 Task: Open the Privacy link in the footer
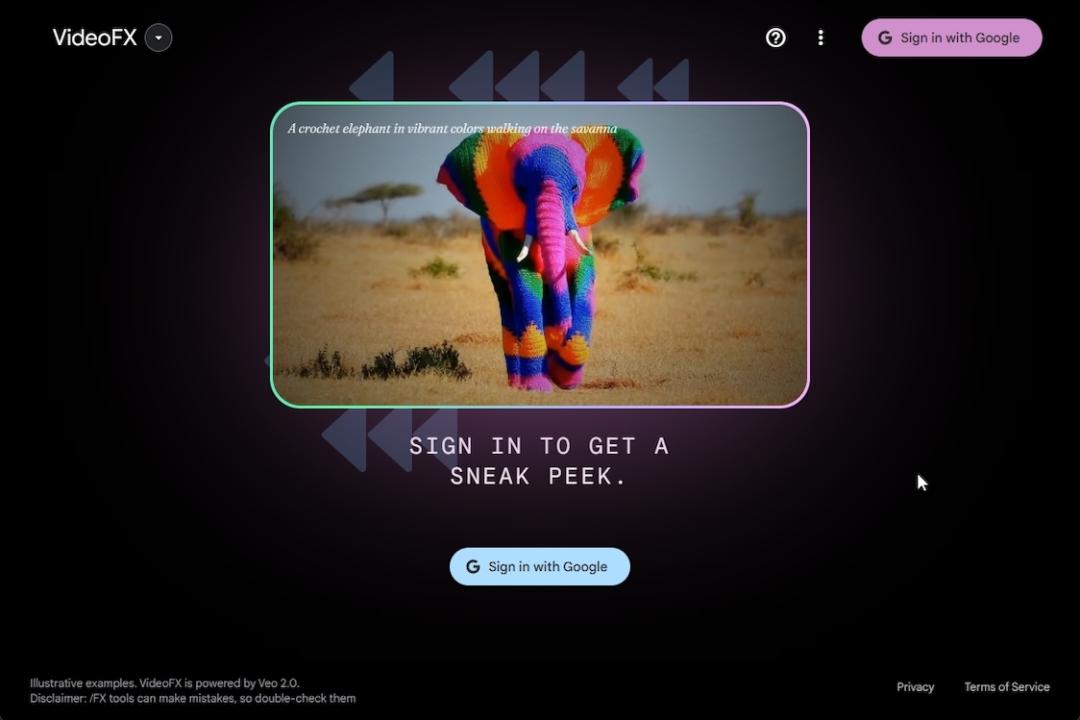point(915,687)
